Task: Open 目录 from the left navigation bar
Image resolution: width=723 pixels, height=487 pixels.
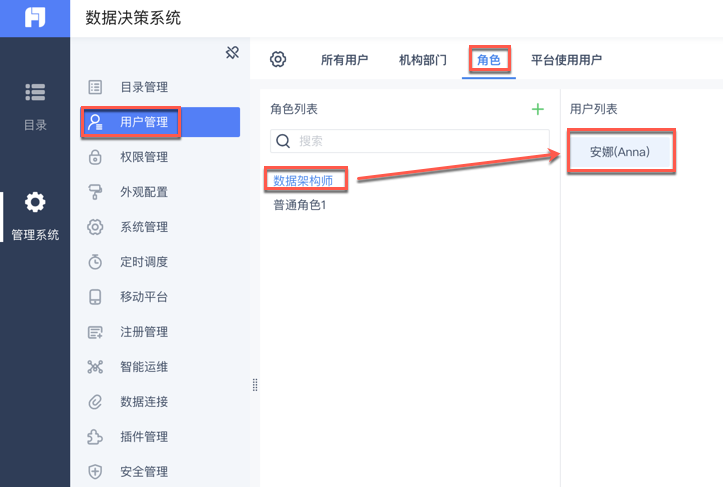Action: [35, 106]
